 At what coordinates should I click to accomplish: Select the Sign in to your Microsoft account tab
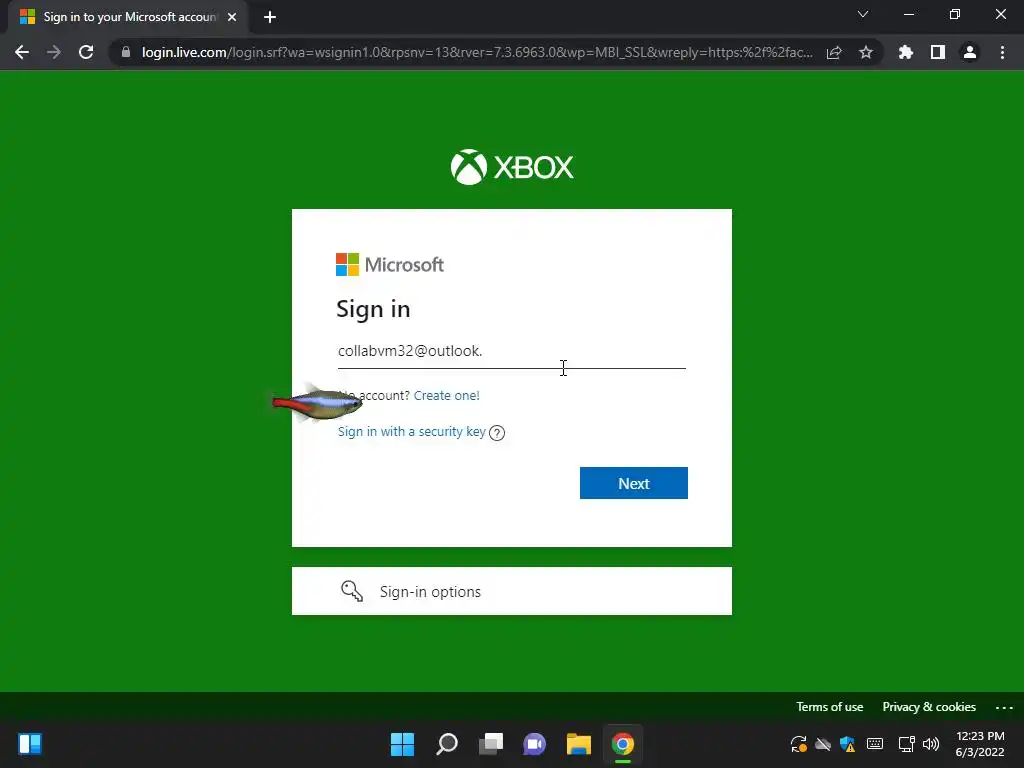127,17
